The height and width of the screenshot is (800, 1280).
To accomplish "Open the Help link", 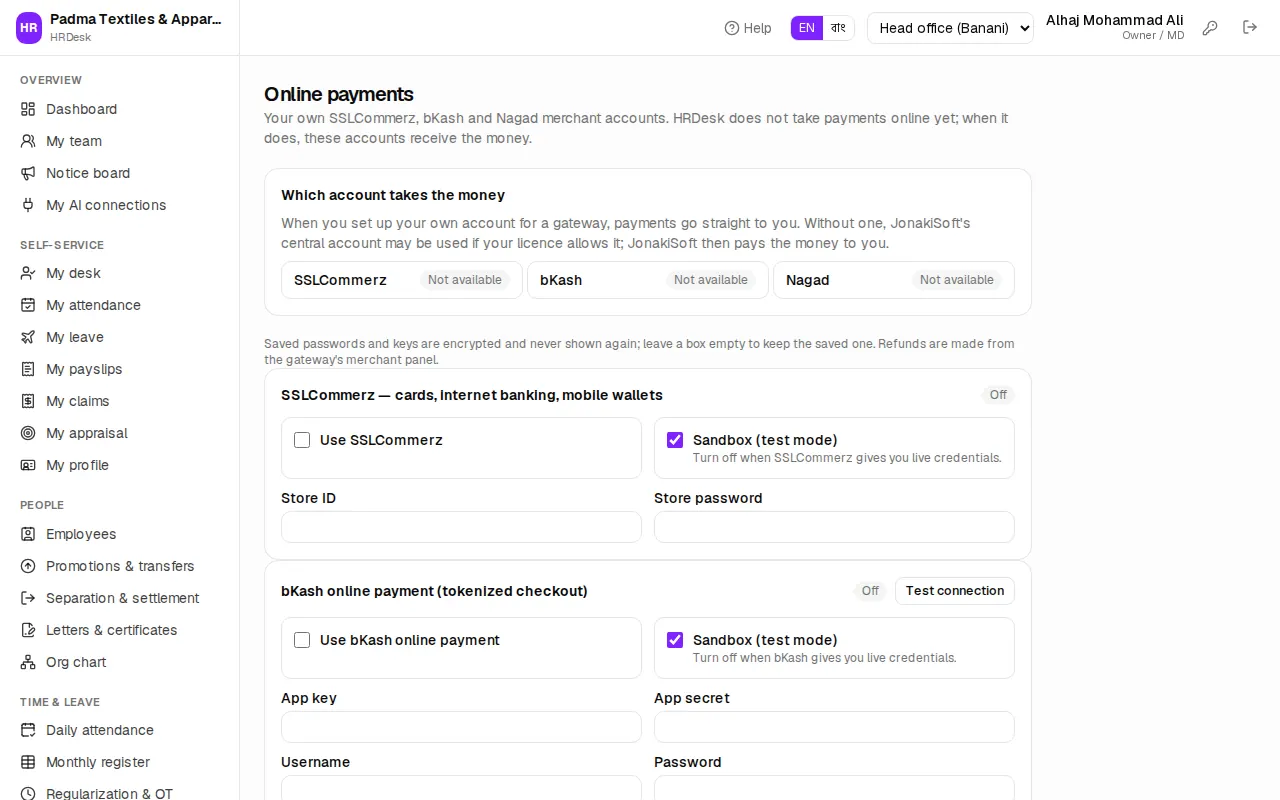I will pos(748,28).
